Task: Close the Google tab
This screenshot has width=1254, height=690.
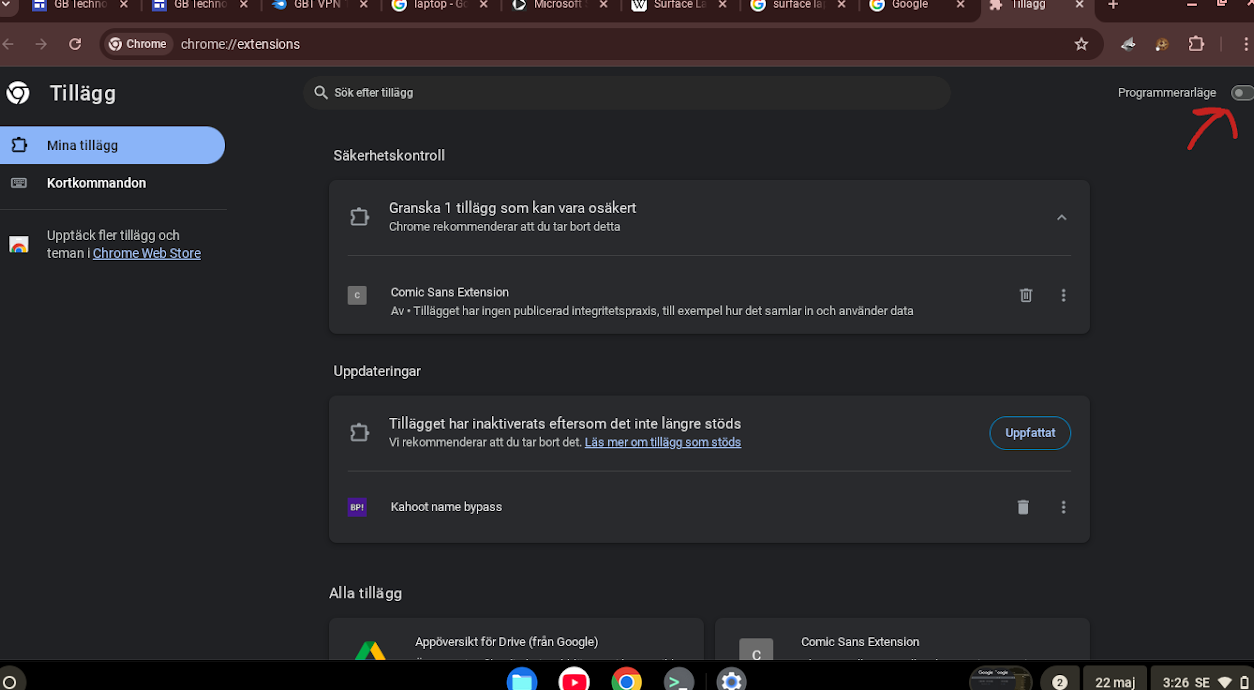Action: pos(961,5)
